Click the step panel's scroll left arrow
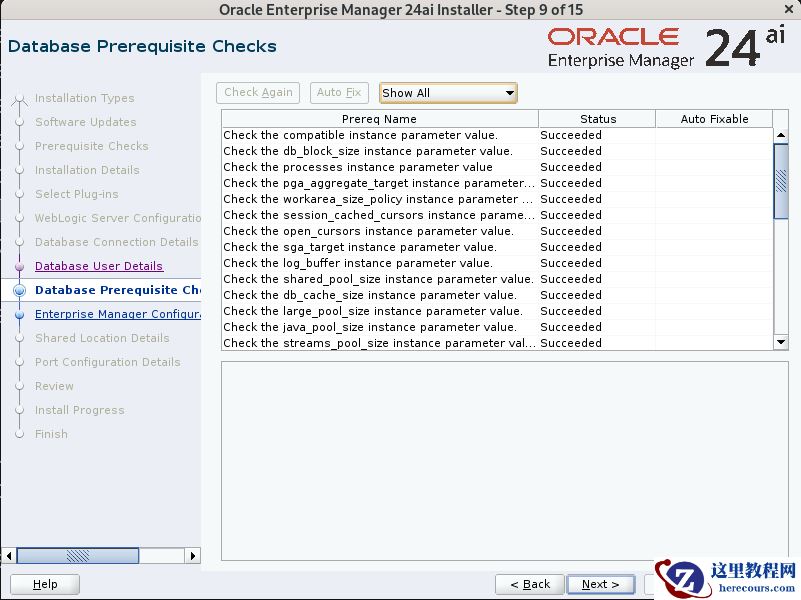The image size is (801, 600). tap(9, 556)
